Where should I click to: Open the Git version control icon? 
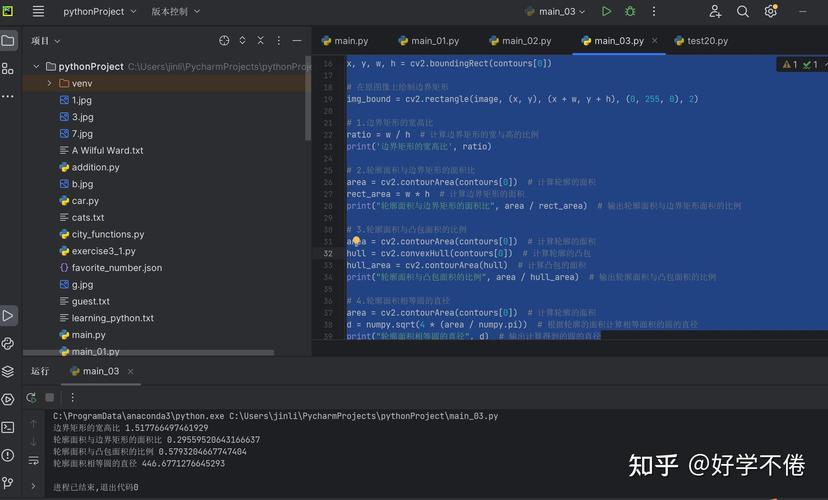pos(8,483)
